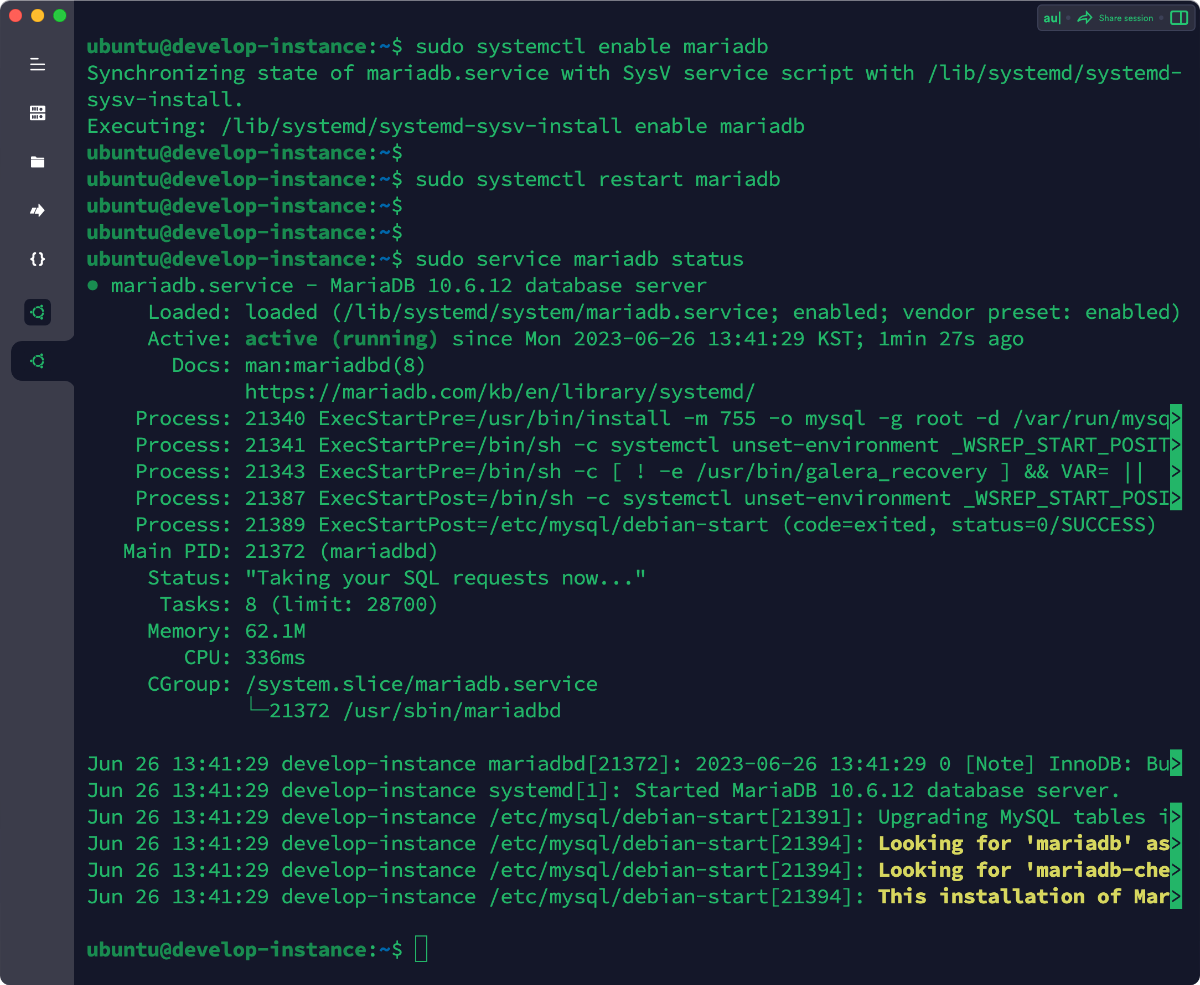
Task: Click the 'Main PID: 21372 (mariadbd)' line
Action: [281, 551]
